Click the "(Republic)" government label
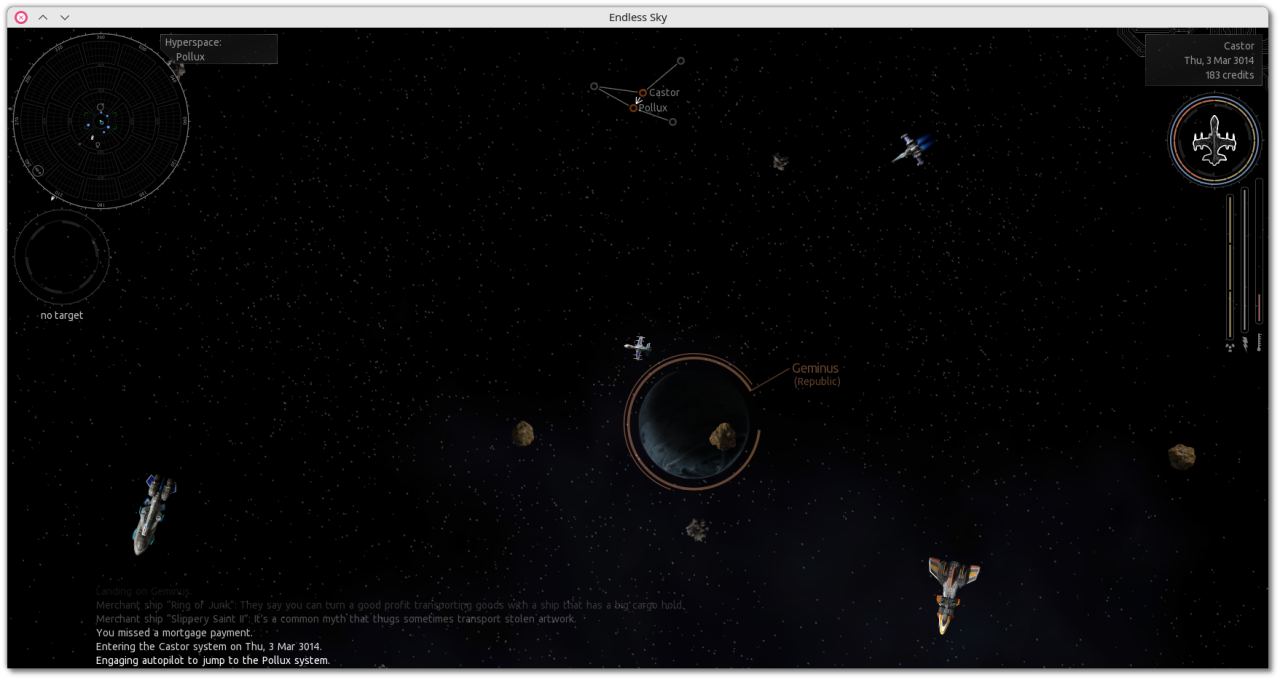1280x680 pixels. (817, 382)
